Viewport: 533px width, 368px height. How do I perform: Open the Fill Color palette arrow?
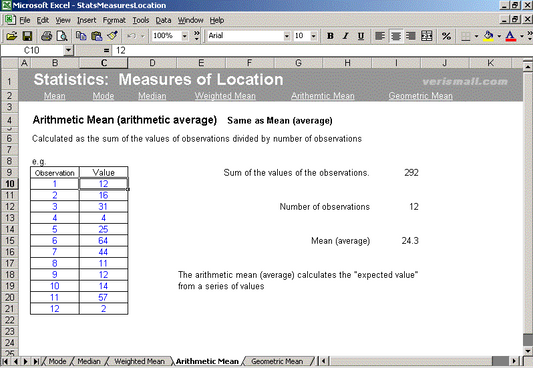pyautogui.click(x=499, y=36)
